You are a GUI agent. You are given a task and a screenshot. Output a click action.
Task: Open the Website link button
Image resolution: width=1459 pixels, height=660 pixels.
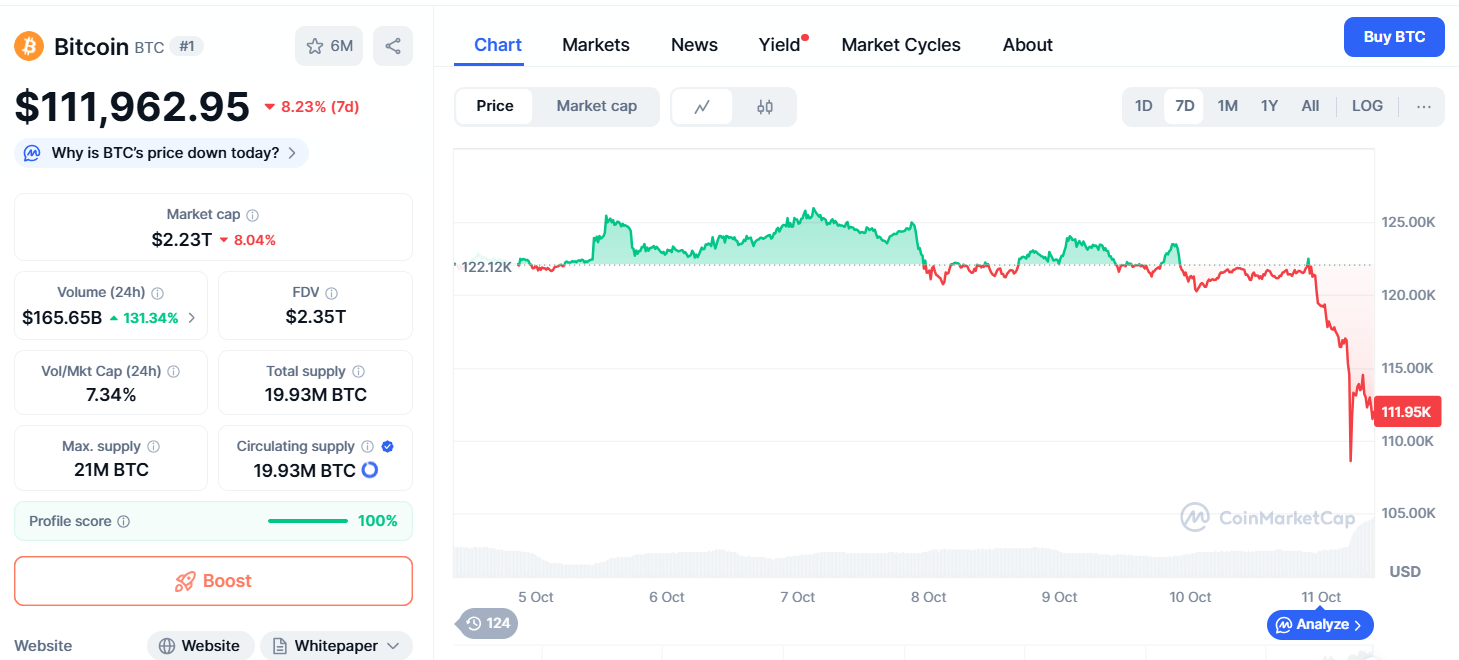click(200, 646)
